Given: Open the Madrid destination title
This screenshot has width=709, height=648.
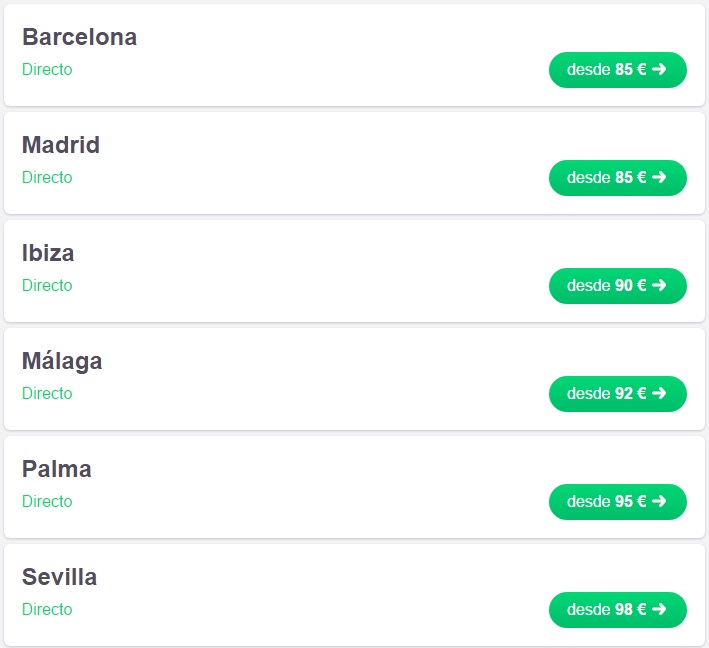Looking at the screenshot, I should coord(61,145).
